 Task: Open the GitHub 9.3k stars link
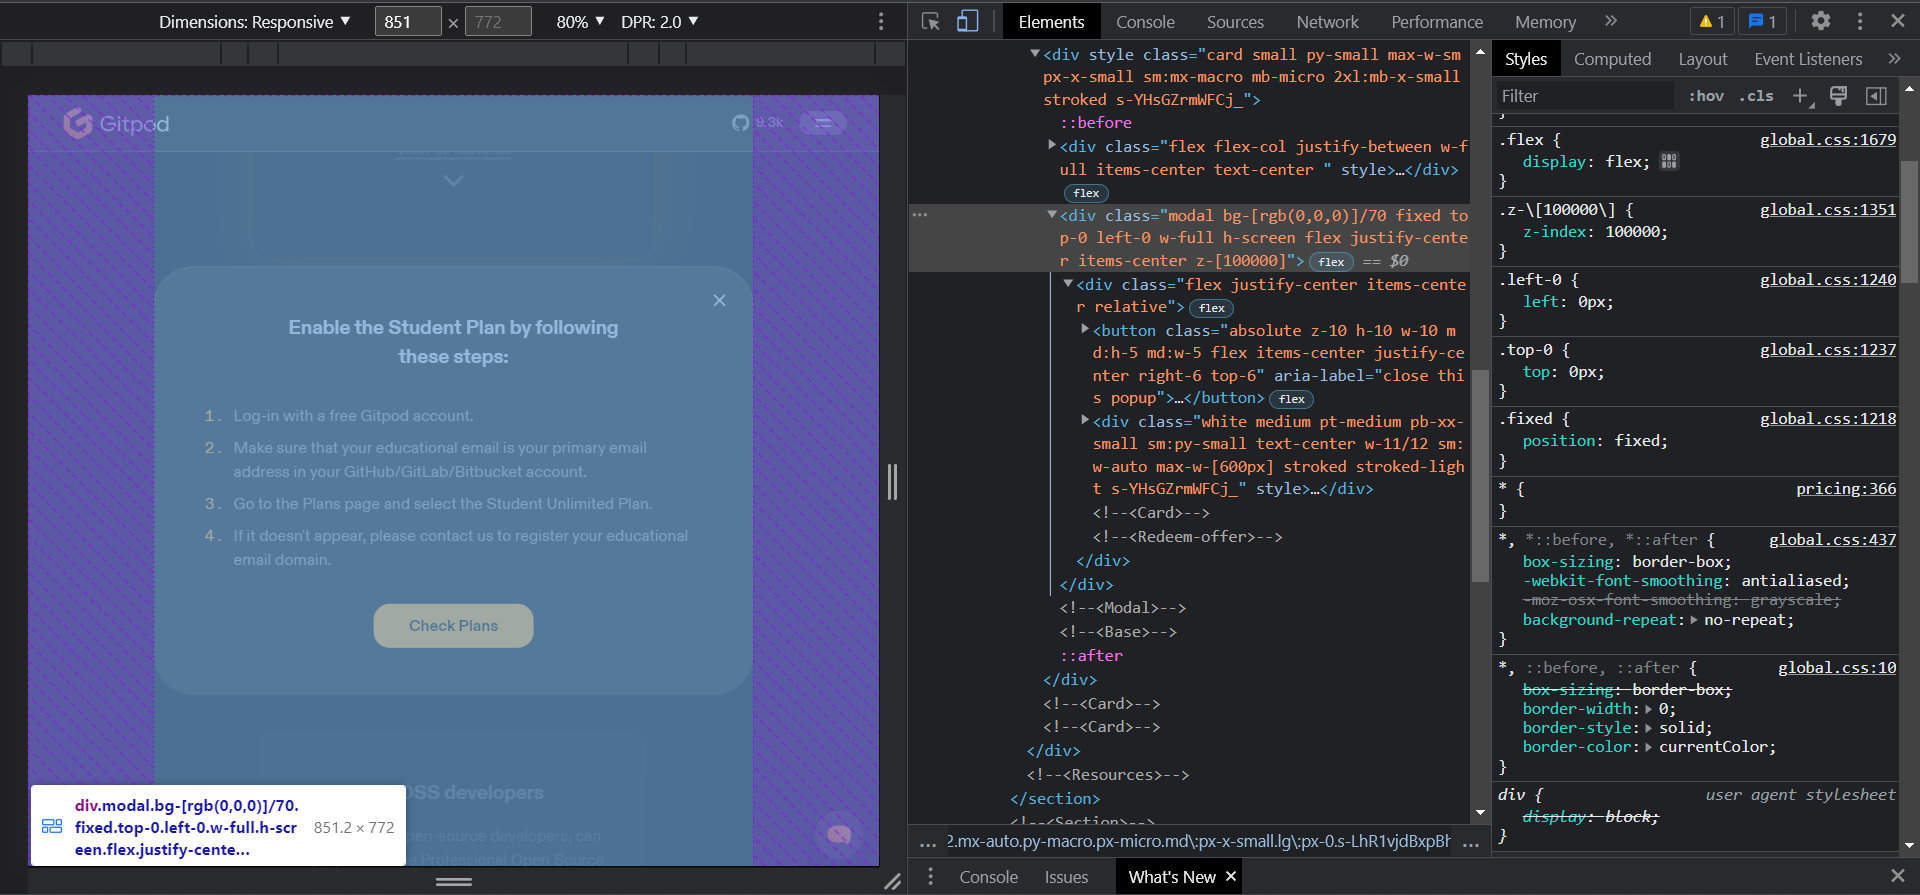[758, 123]
